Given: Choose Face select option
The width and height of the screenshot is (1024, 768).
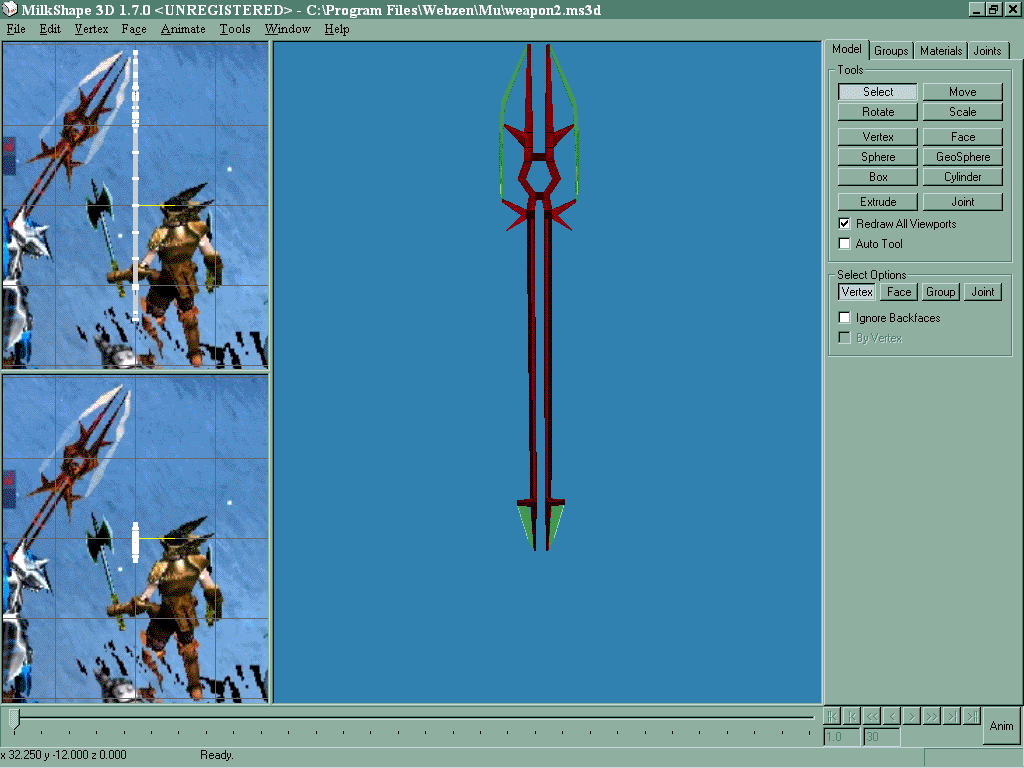Looking at the screenshot, I should click(x=899, y=292).
